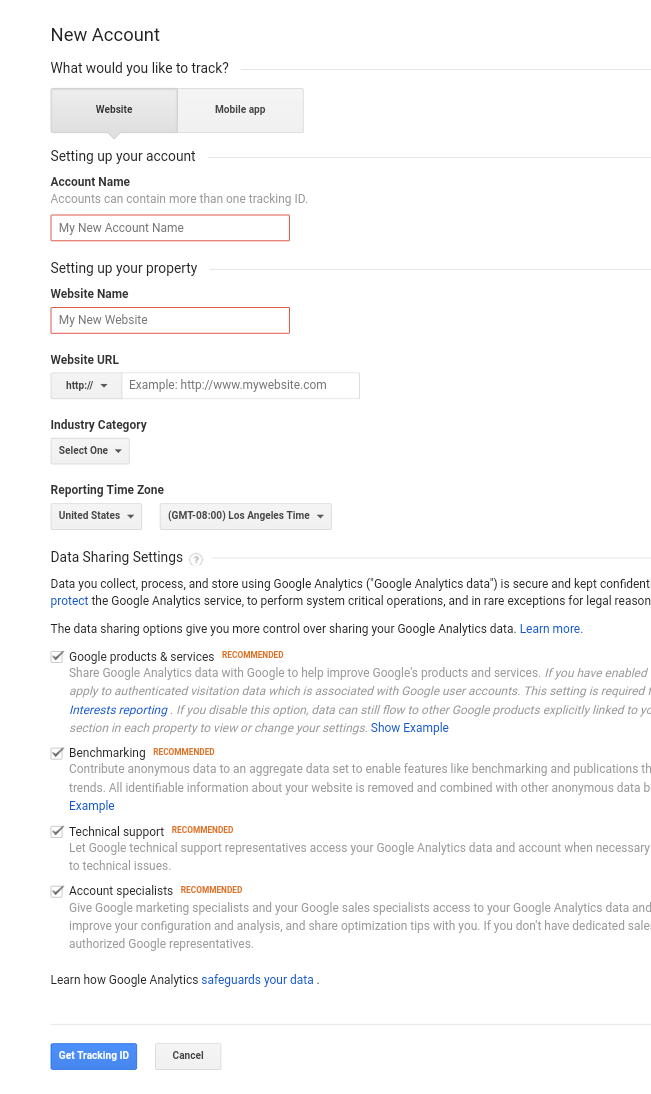The width and height of the screenshot is (651, 1094).
Task: Switch to Mobile app tracking tab
Action: pyautogui.click(x=240, y=110)
